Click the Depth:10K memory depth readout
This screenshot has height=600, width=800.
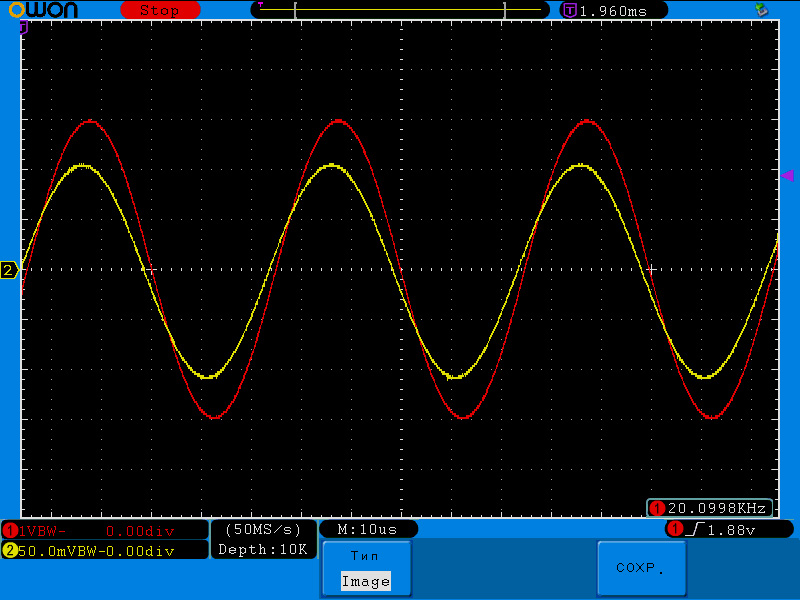tap(263, 549)
